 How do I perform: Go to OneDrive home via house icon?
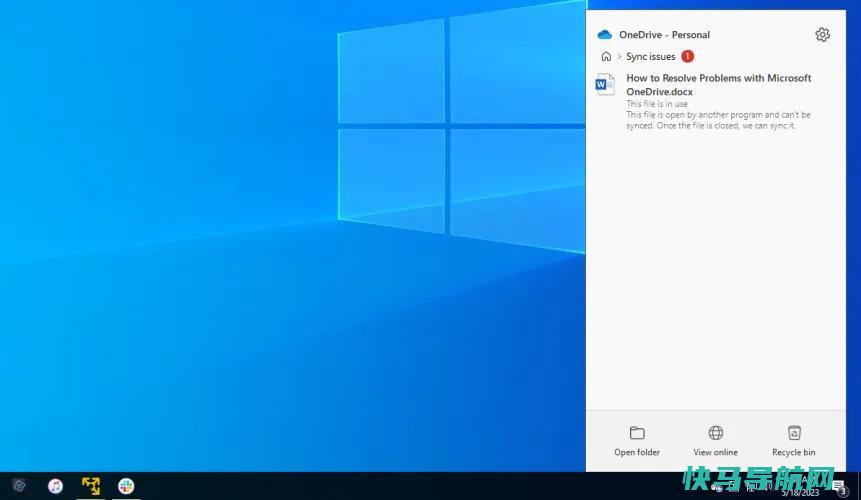tap(606, 56)
